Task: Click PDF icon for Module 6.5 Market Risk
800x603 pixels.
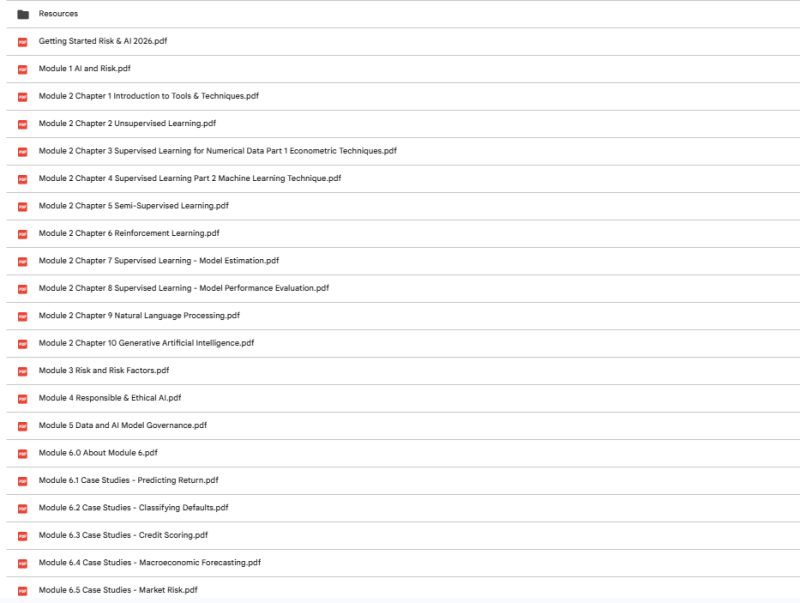Action: pyautogui.click(x=23, y=591)
